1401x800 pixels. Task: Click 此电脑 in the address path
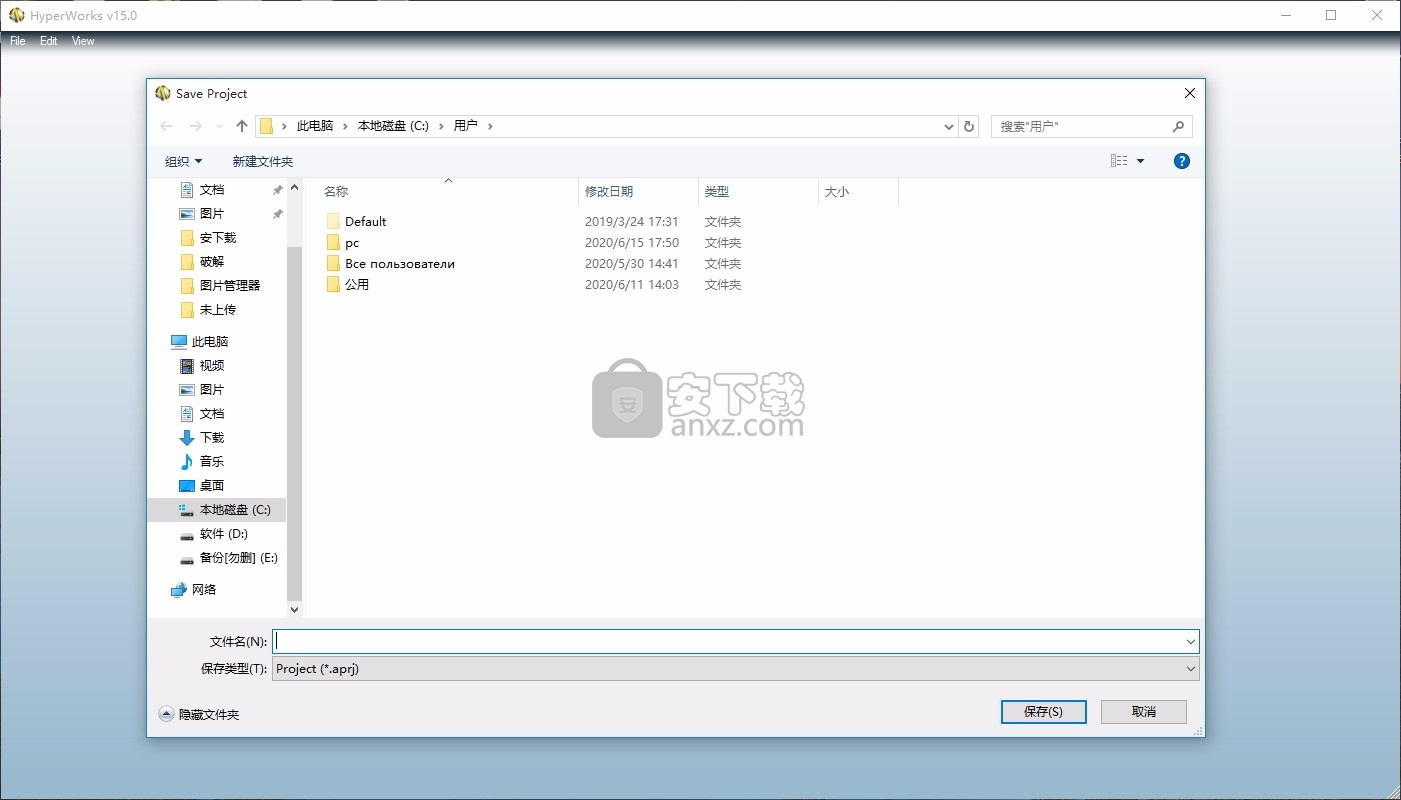[315, 126]
